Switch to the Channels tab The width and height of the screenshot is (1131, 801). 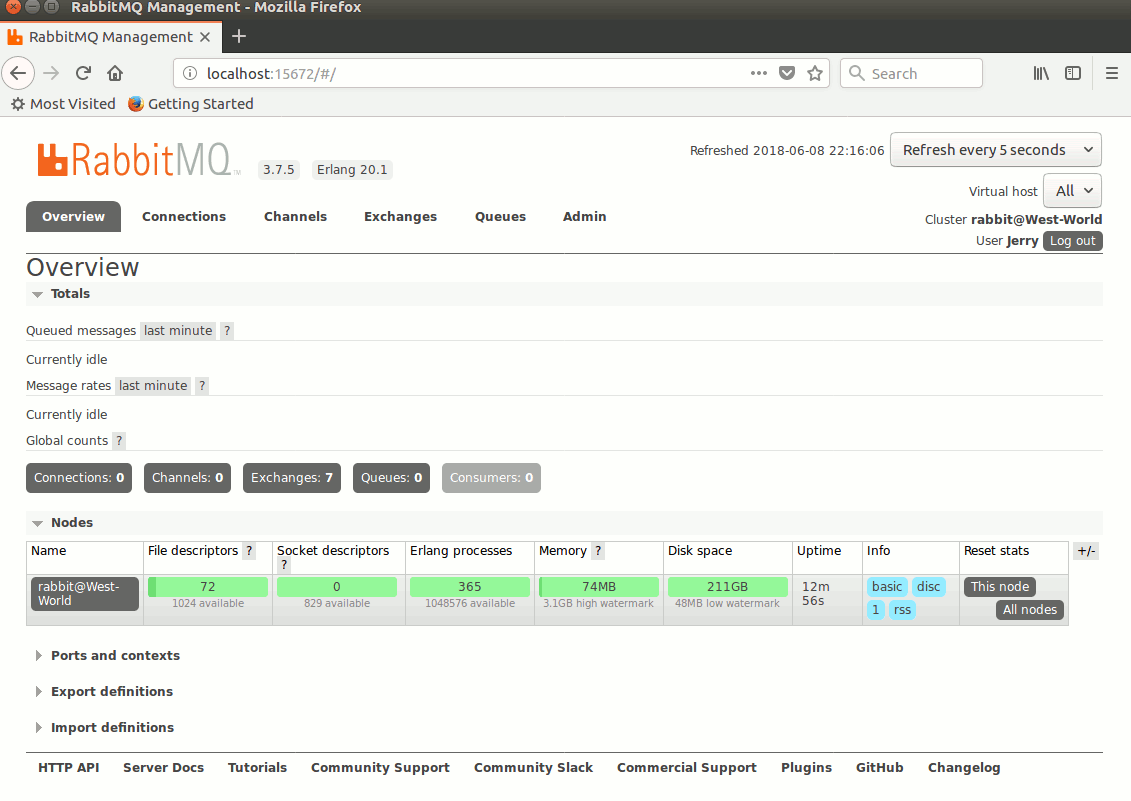[295, 216]
